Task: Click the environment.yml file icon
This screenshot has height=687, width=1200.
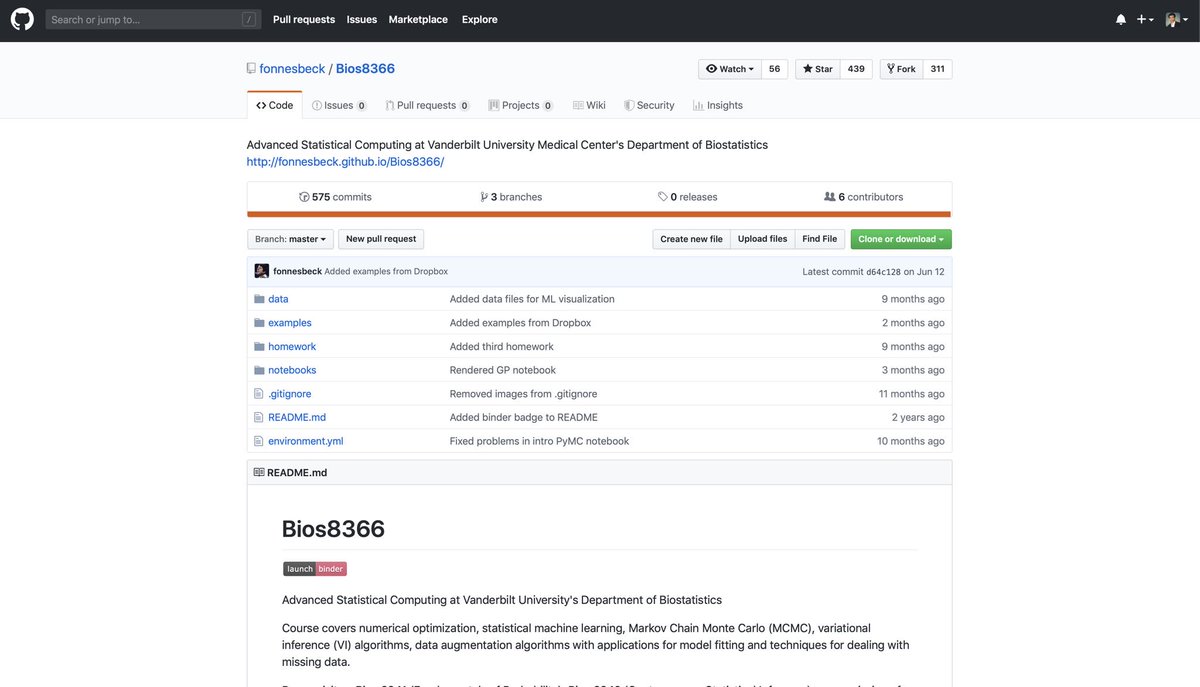Action: pyautogui.click(x=259, y=441)
